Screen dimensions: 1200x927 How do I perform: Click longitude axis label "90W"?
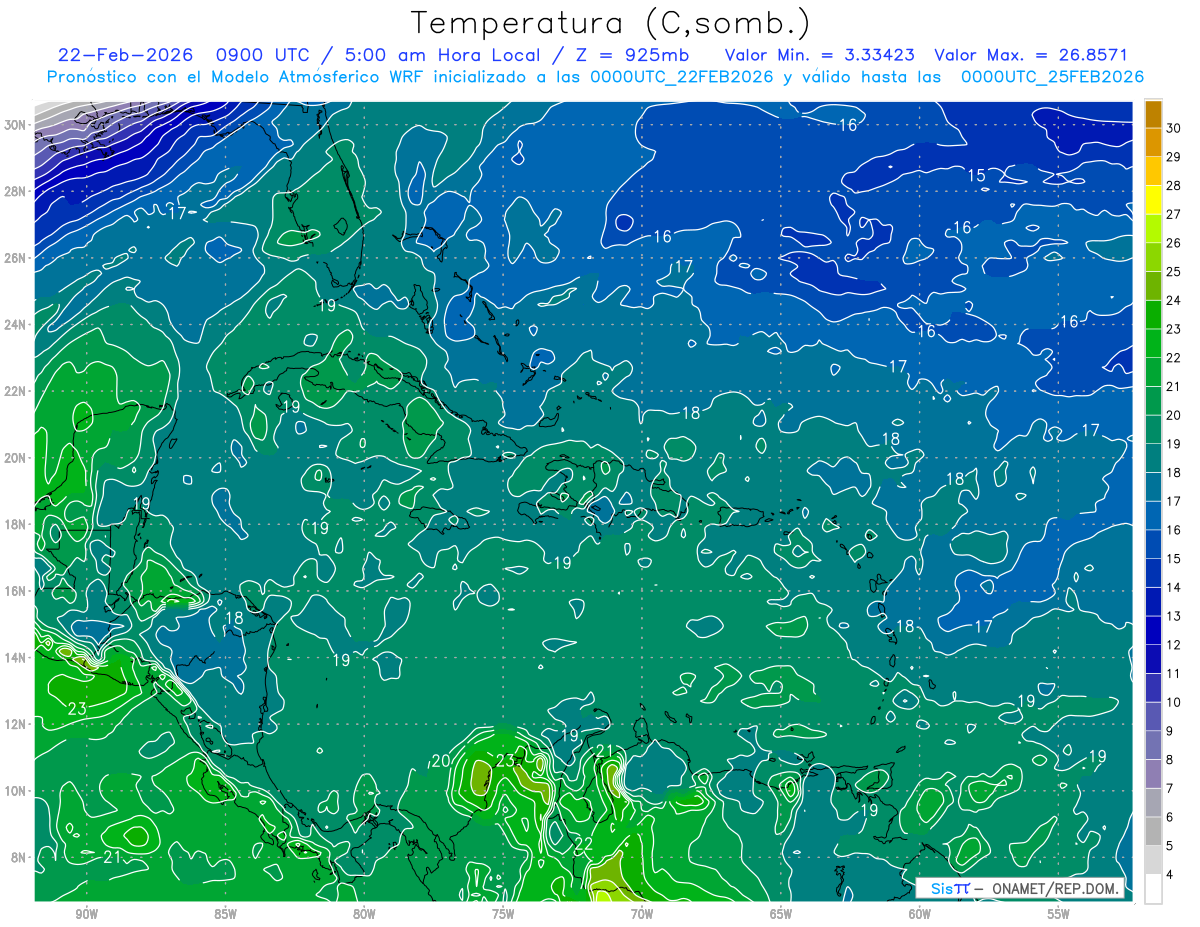click(x=86, y=914)
